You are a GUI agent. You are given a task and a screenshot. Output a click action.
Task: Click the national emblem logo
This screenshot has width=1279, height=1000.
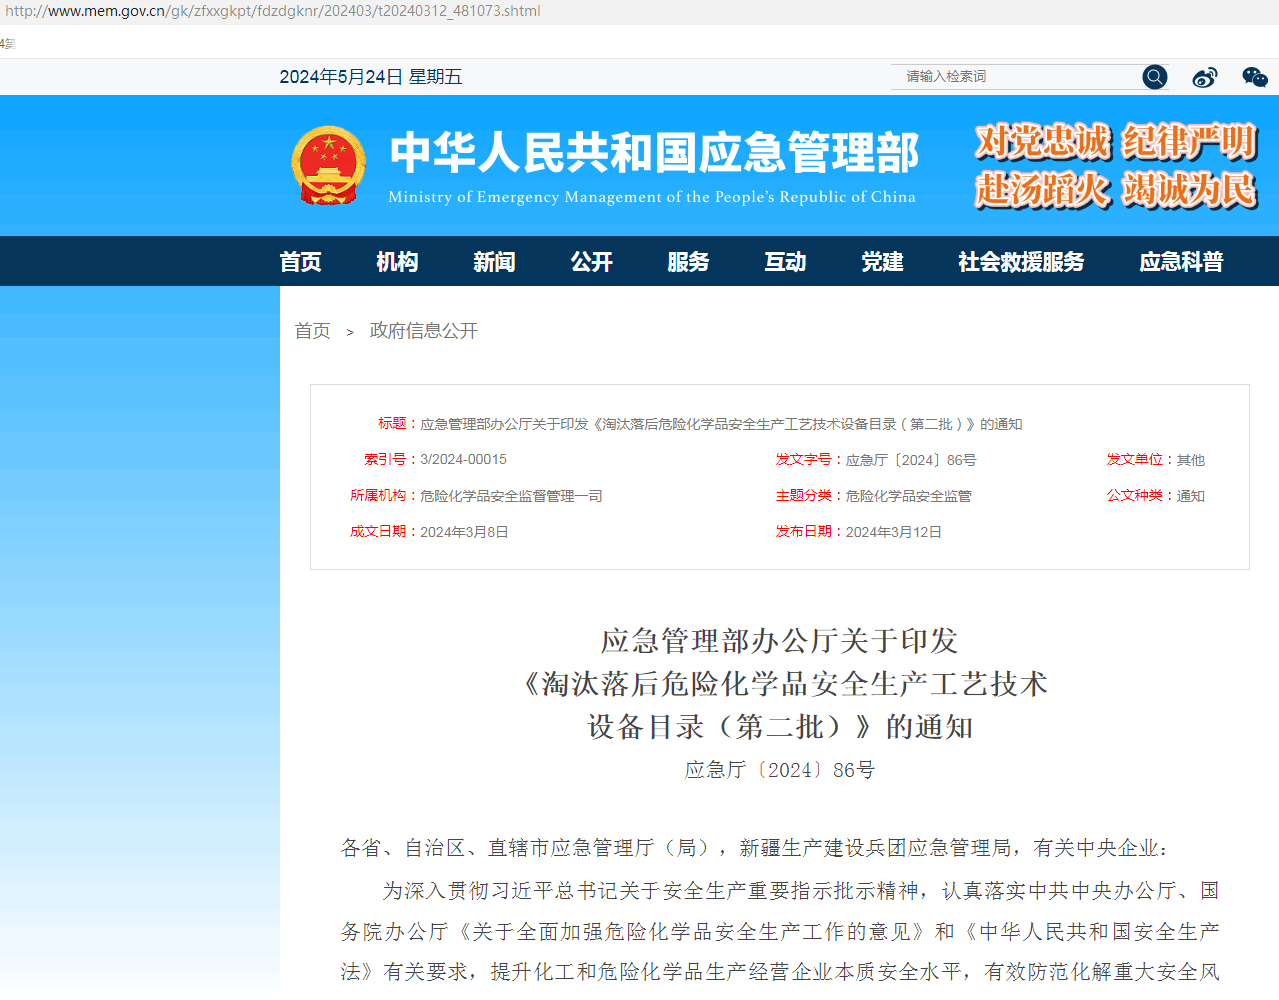pyautogui.click(x=329, y=165)
